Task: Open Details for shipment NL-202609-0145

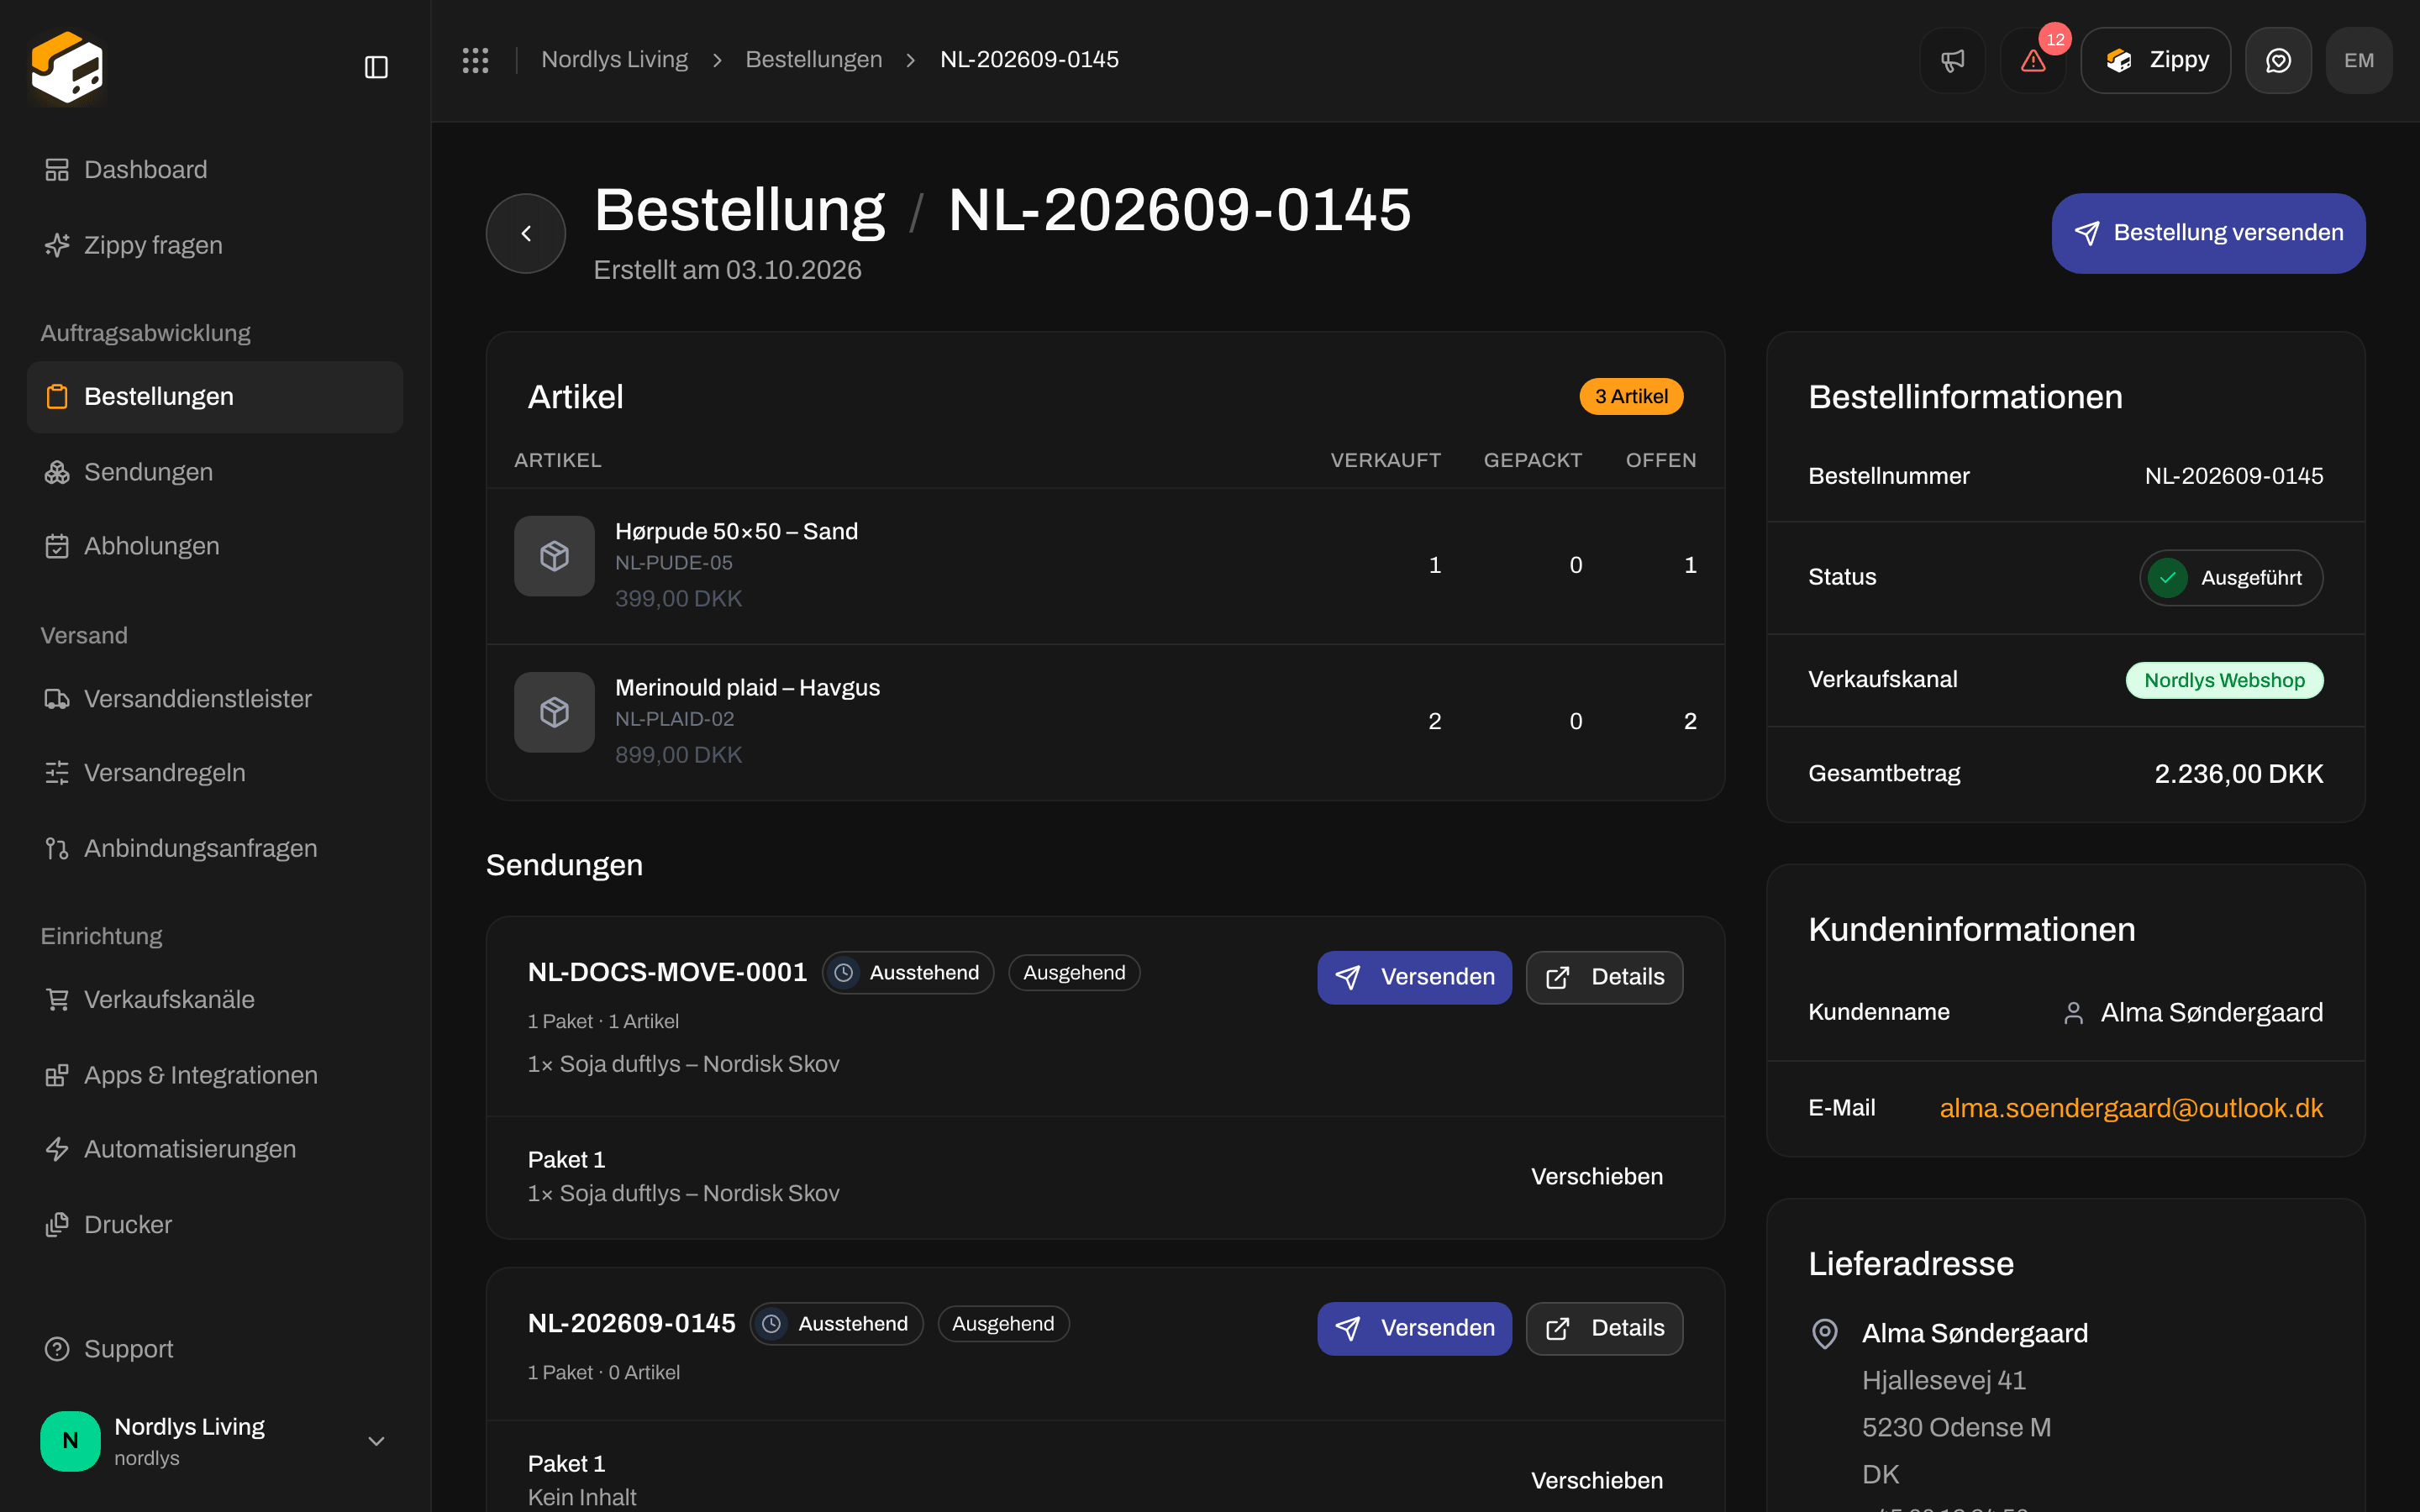Action: pyautogui.click(x=1604, y=1328)
